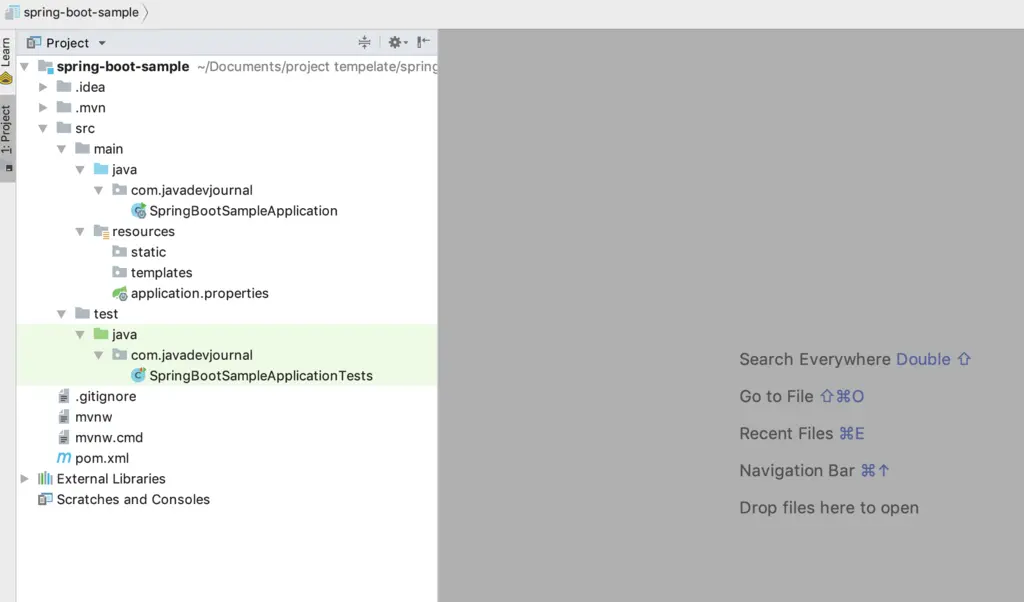The height and width of the screenshot is (602, 1024).
Task: Collapse the green java folder arrow under test
Action: point(80,335)
